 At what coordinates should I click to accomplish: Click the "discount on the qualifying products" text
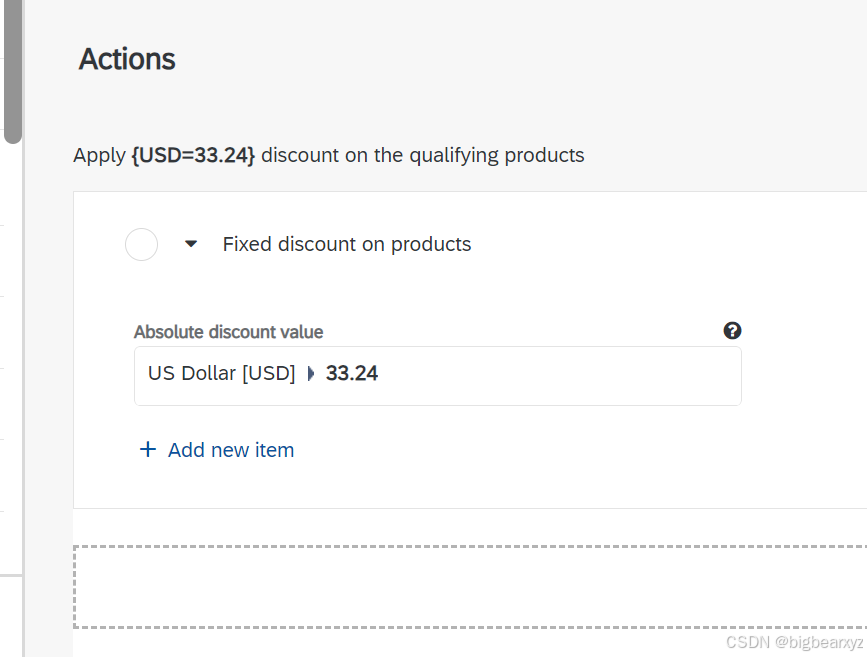(422, 155)
